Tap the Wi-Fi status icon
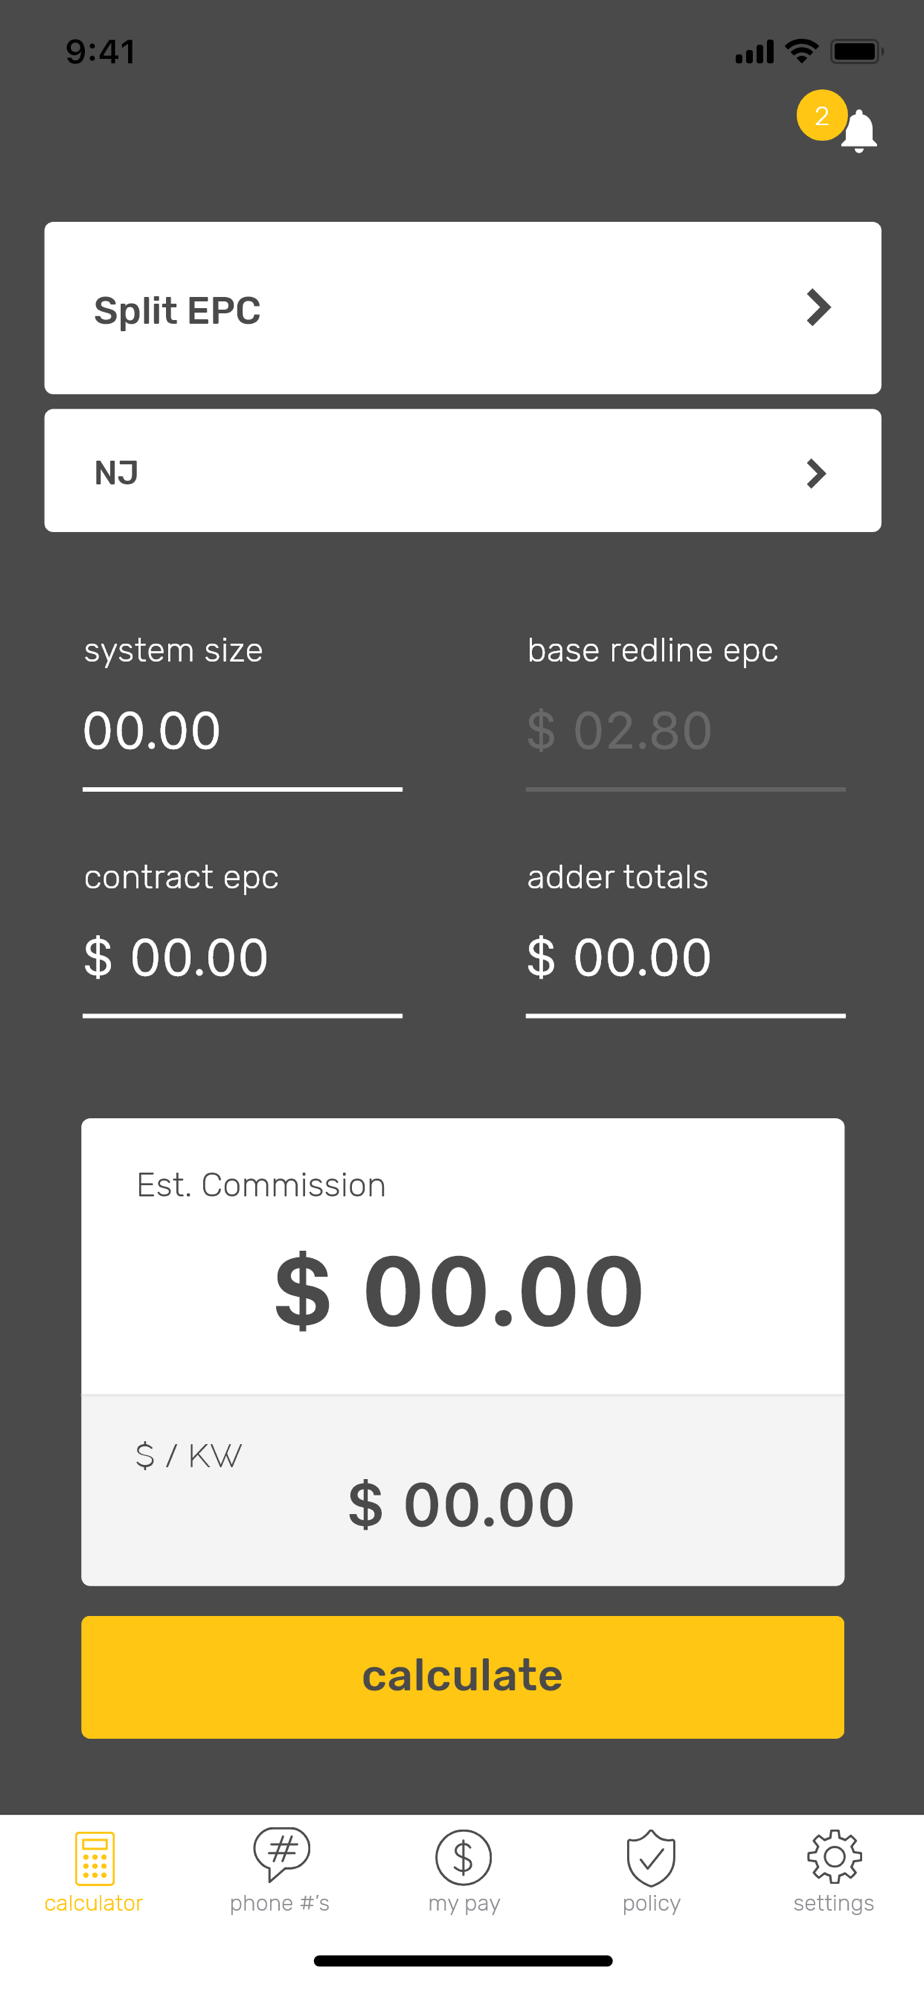 click(x=801, y=51)
